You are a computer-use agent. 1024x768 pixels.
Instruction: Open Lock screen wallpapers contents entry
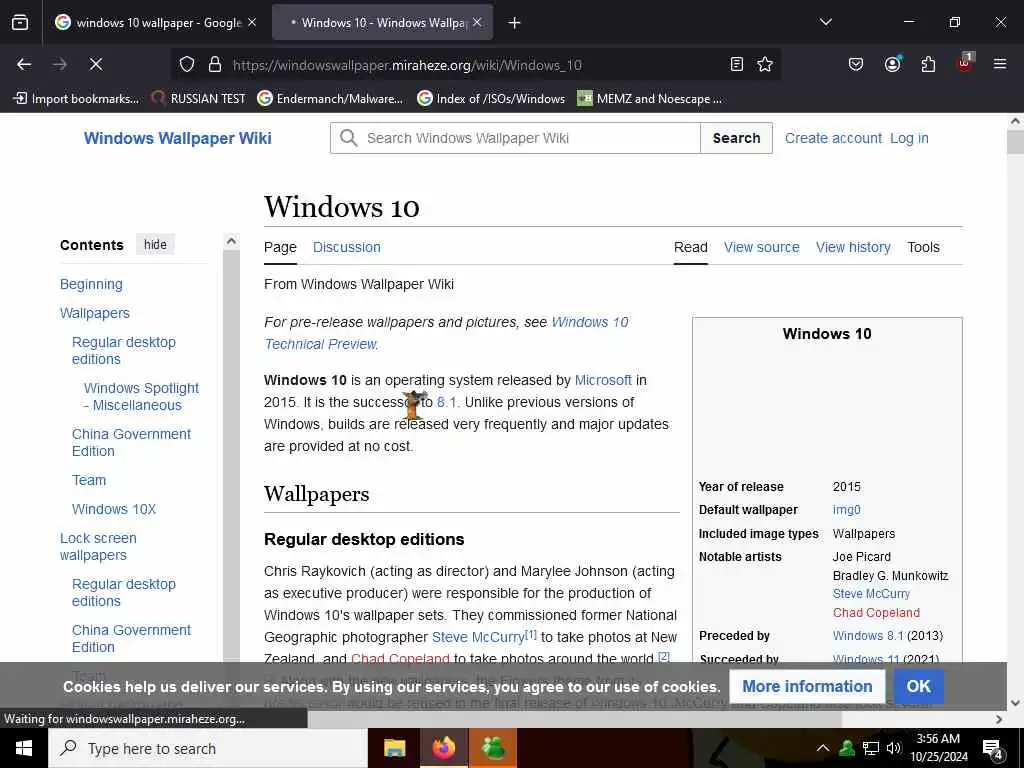coord(98,547)
